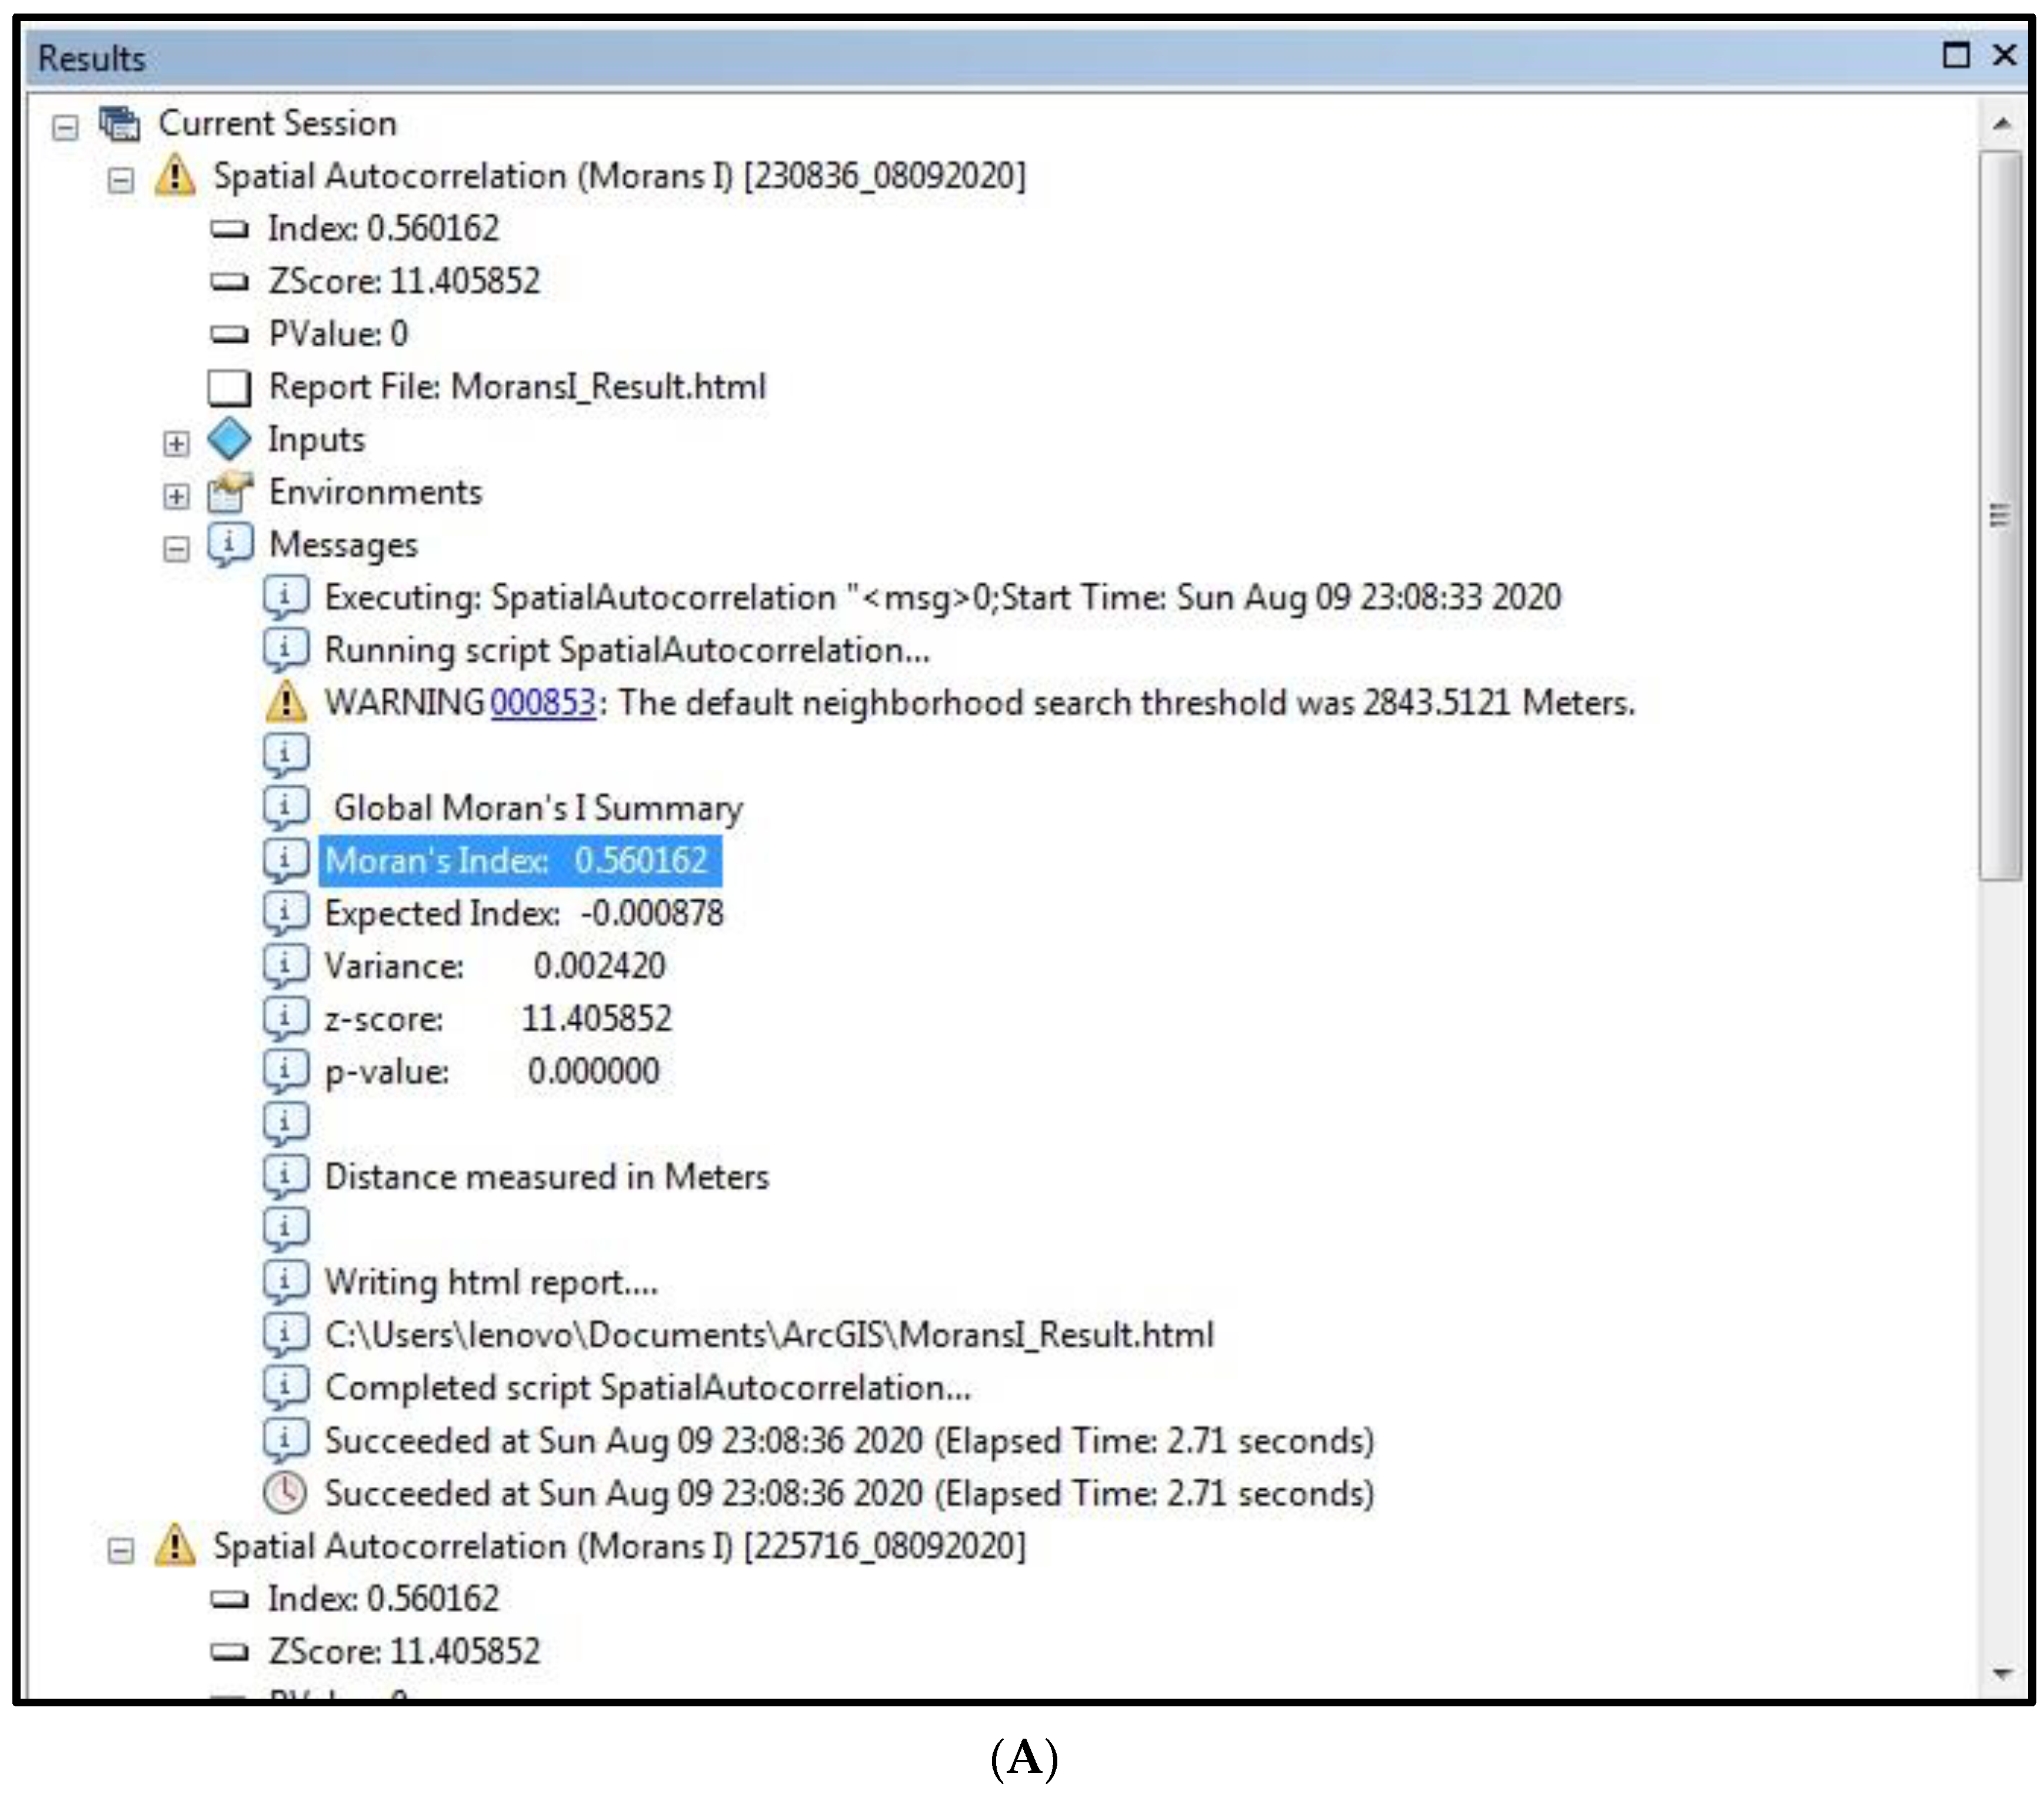This screenshot has height=1794, width=2044.
Task: Click warning icon beside first Spatial Autocorrelation result
Action: (174, 176)
